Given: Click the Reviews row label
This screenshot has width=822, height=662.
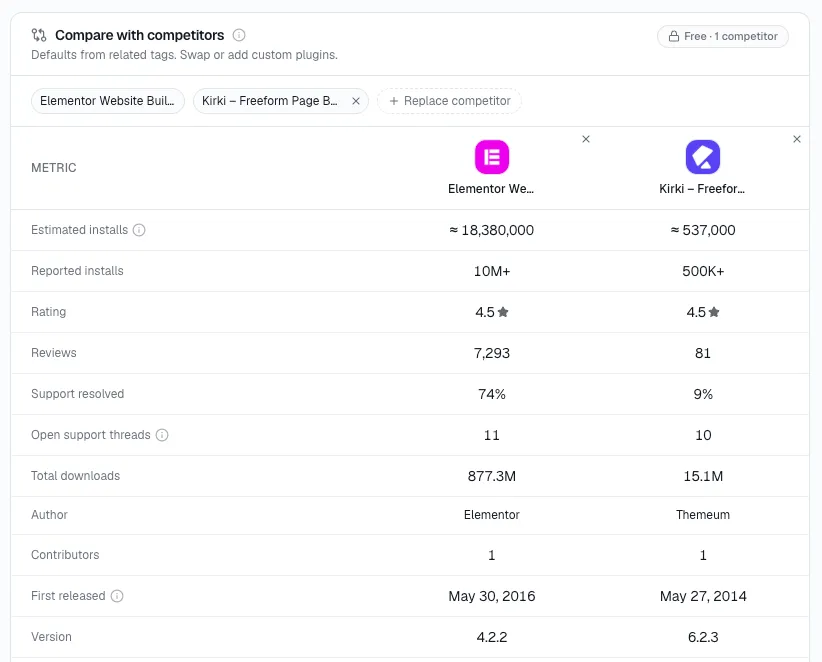Looking at the screenshot, I should (x=53, y=353).
